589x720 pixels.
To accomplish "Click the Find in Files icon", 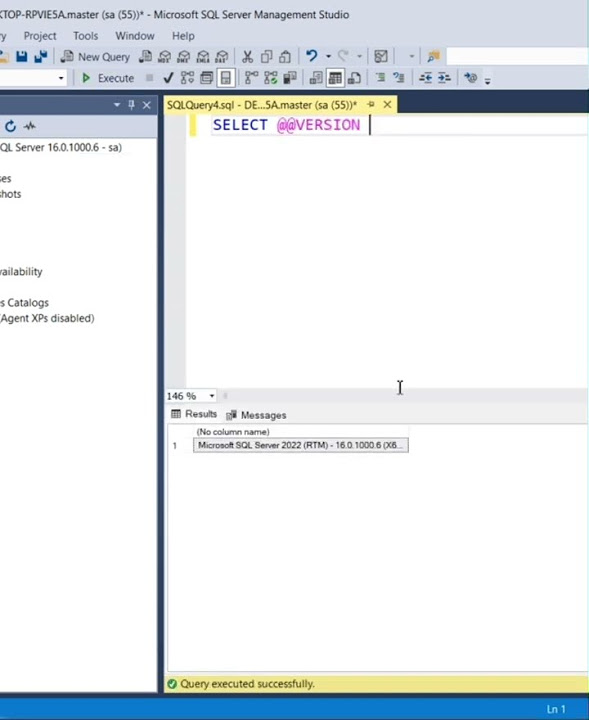I will tap(433, 56).
